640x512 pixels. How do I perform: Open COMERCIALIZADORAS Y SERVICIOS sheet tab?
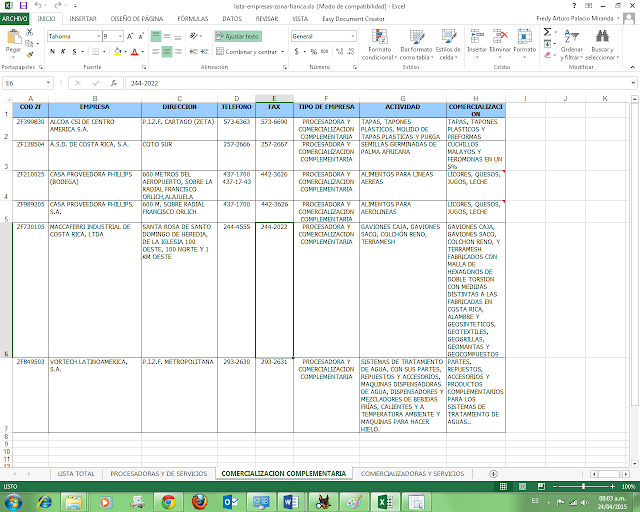pyautogui.click(x=412, y=474)
